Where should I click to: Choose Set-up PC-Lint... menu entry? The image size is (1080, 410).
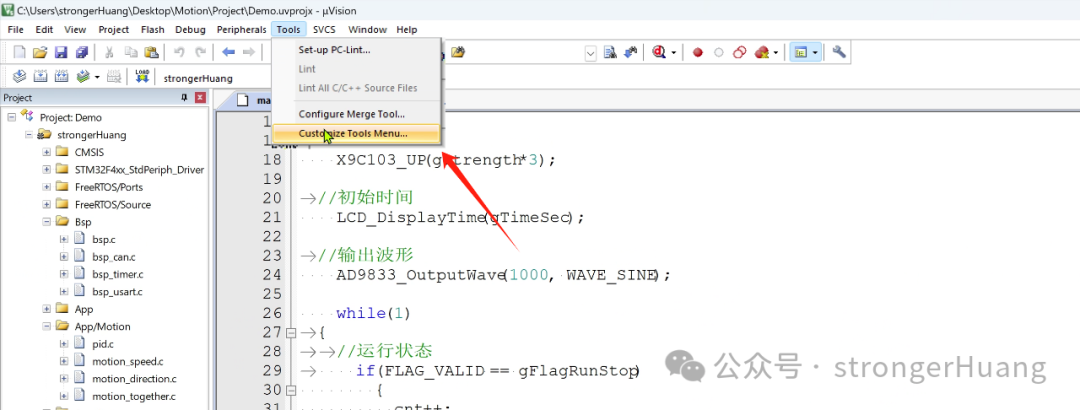click(356, 50)
